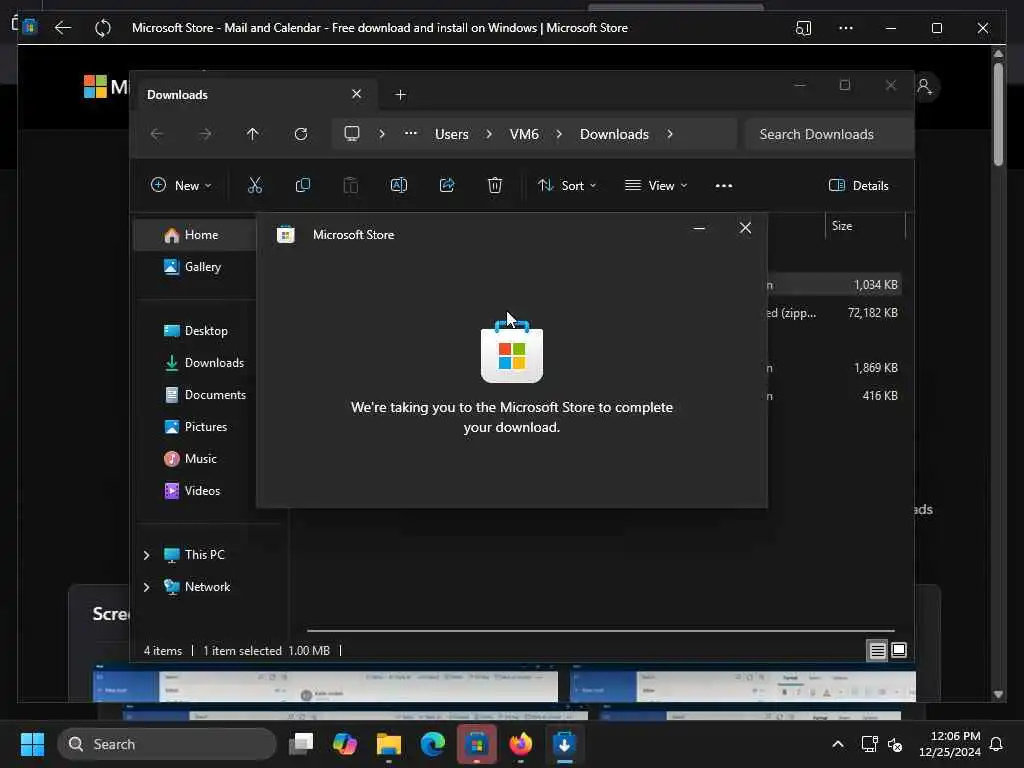
Task: Click the back arrow in File Explorer
Action: [157, 134]
